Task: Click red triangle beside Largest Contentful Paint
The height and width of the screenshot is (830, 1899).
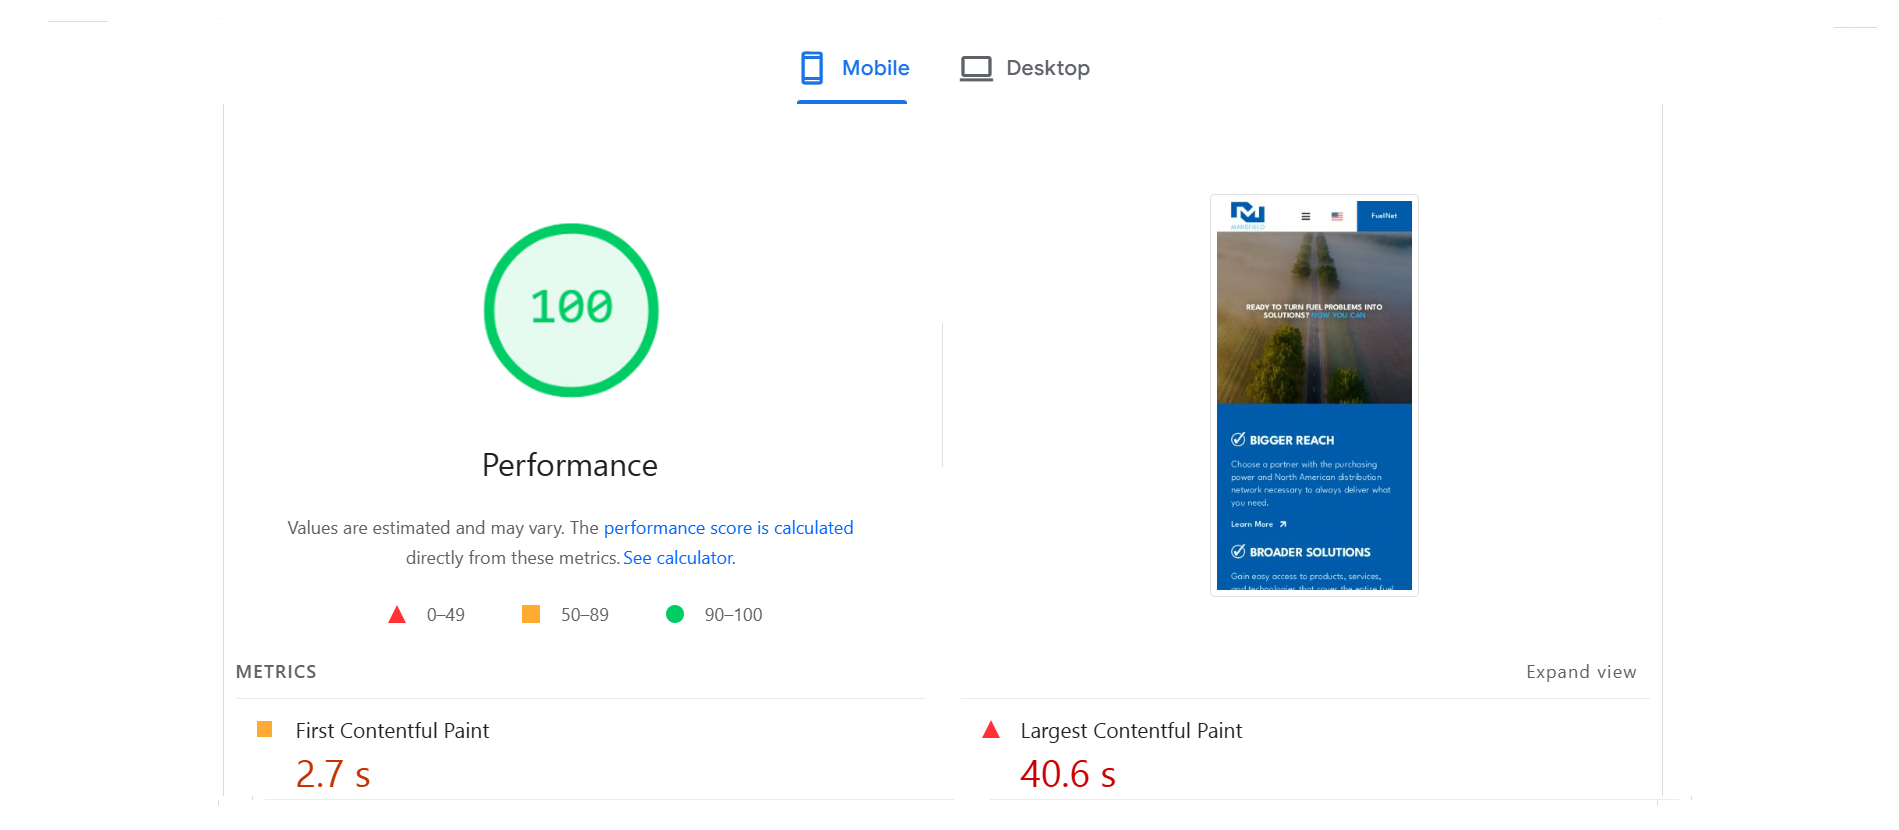Action: pyautogui.click(x=991, y=730)
